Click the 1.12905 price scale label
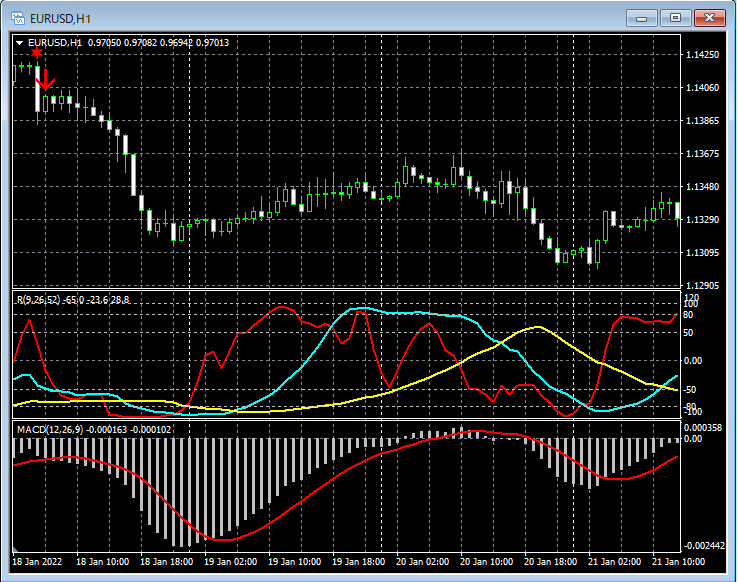This screenshot has height=582, width=738. pos(704,286)
